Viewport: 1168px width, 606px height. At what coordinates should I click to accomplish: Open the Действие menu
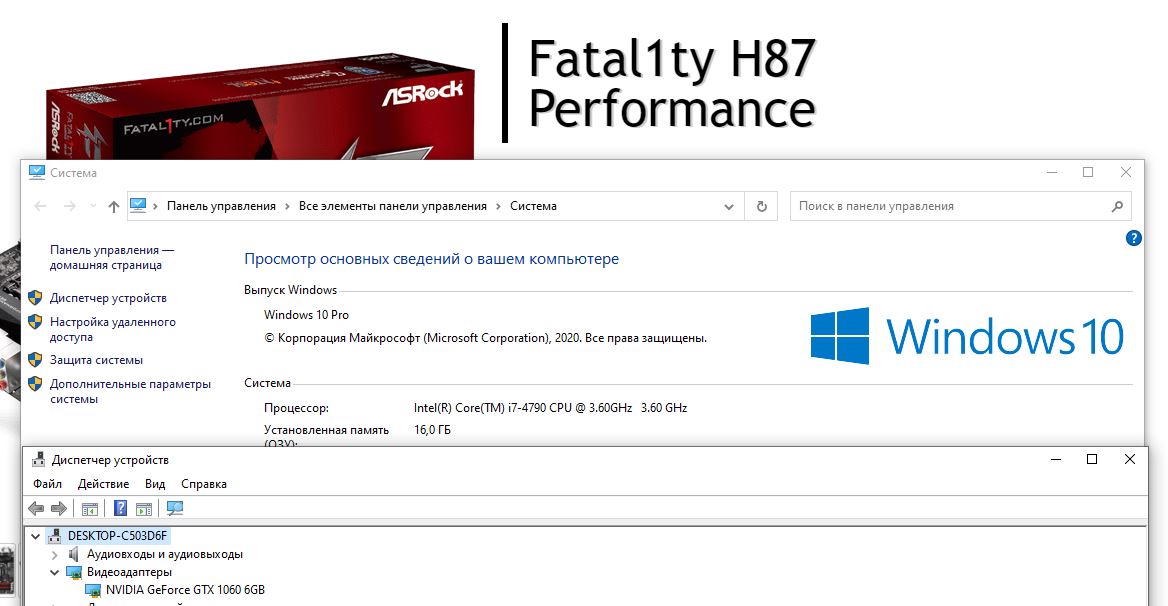103,484
